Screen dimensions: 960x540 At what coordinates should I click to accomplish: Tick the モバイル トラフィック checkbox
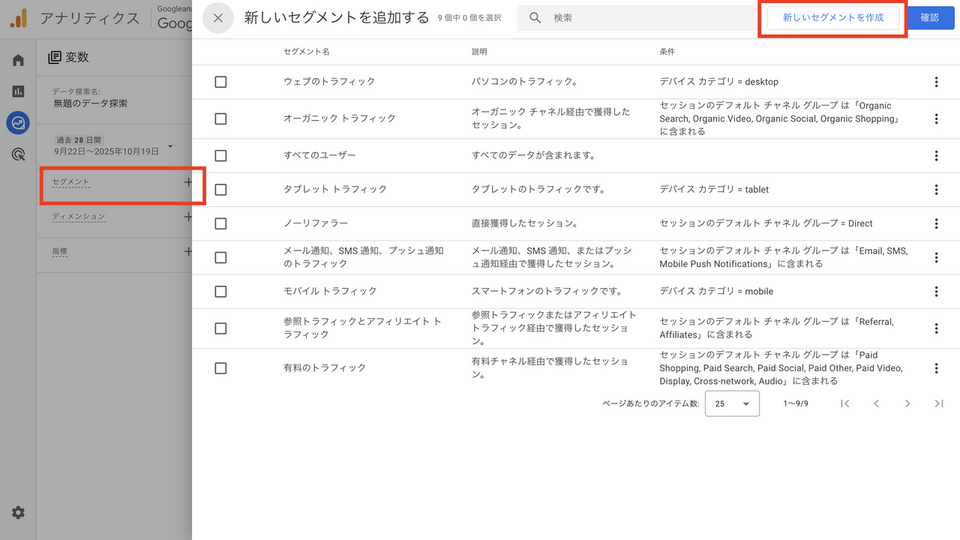point(221,291)
